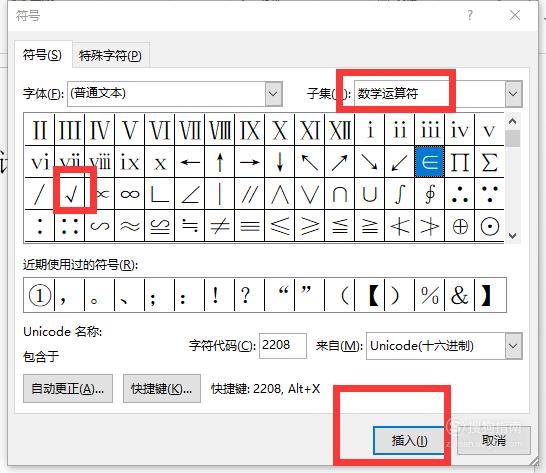Pick the identical-to ≡ symbol
Image resolution: width=546 pixels, height=473 pixels.
[x=250, y=226]
